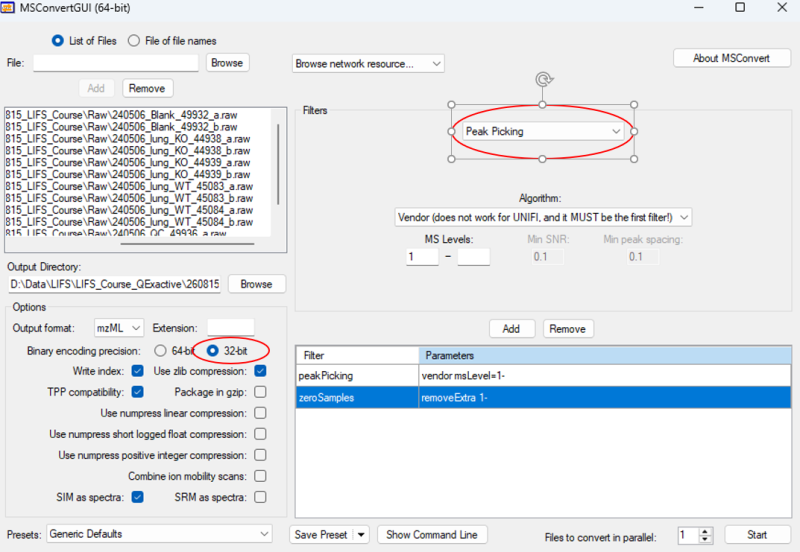Increase files to convert in parallel
The width and height of the screenshot is (800, 552).
705,531
